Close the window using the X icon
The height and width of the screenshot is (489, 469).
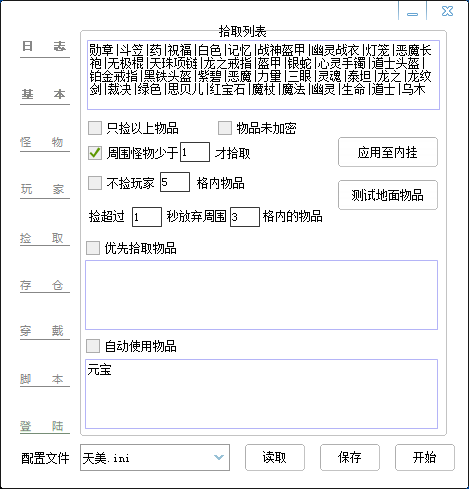(447, 11)
